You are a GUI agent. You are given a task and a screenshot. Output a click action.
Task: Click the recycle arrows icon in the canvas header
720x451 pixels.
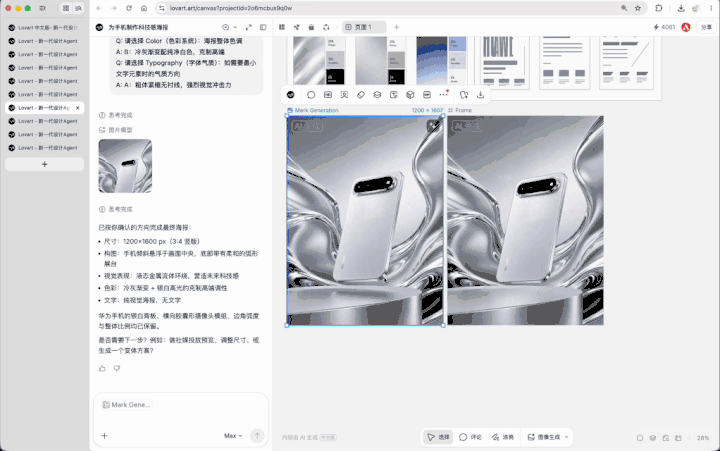tap(326, 27)
